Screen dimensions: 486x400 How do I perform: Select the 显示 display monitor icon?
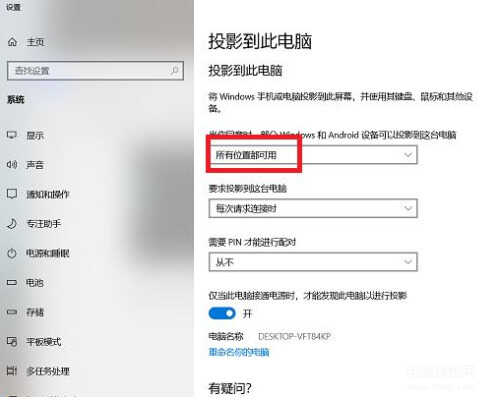coord(12,135)
